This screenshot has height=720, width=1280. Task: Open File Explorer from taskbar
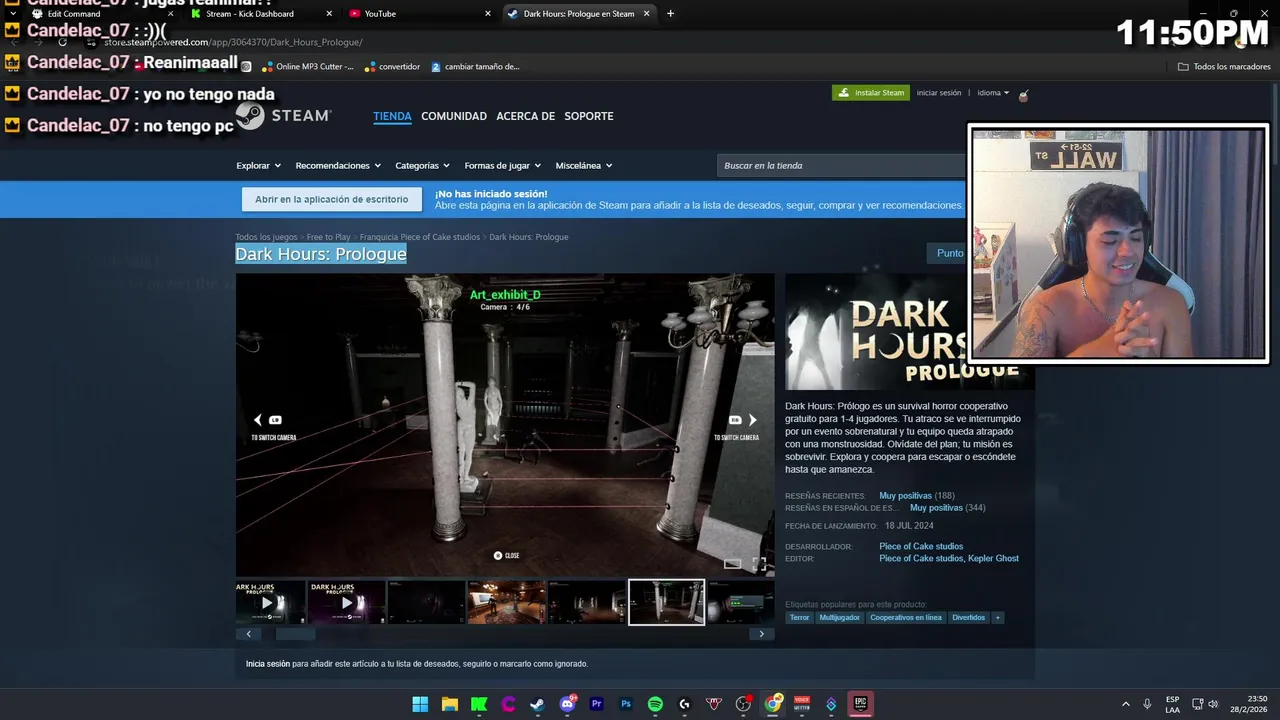click(450, 704)
